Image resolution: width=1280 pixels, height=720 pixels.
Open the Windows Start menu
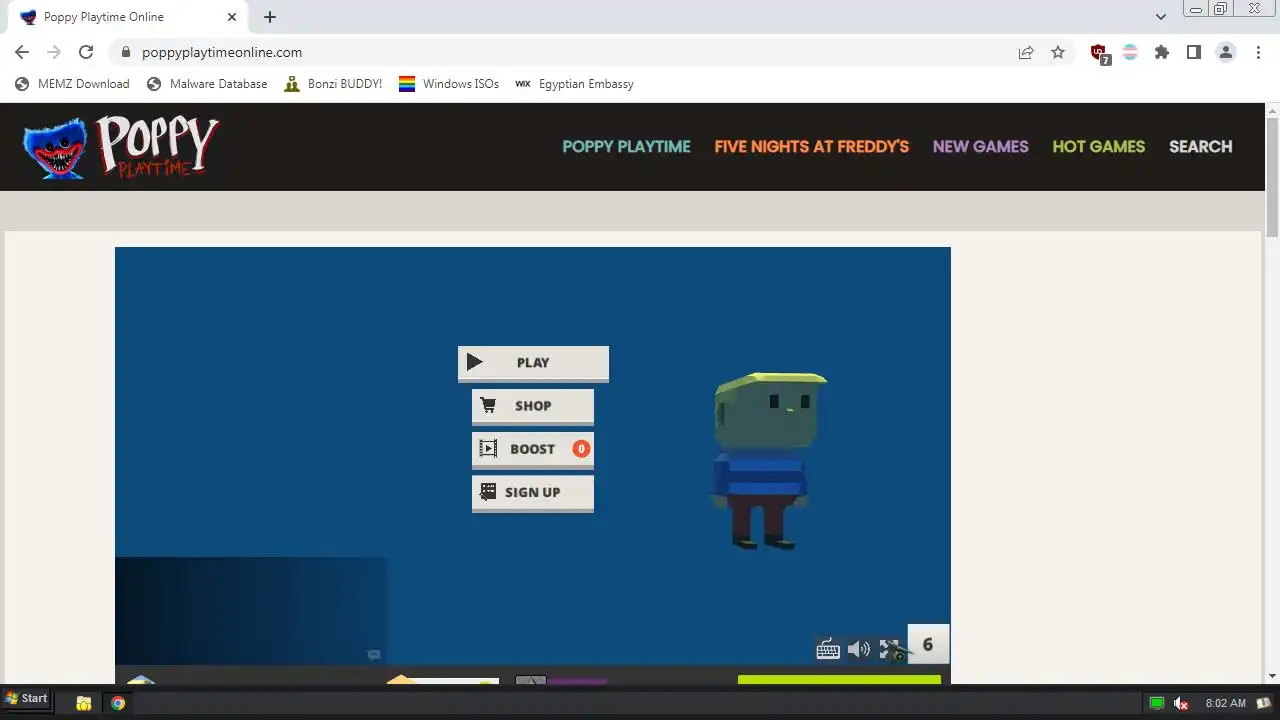point(26,699)
